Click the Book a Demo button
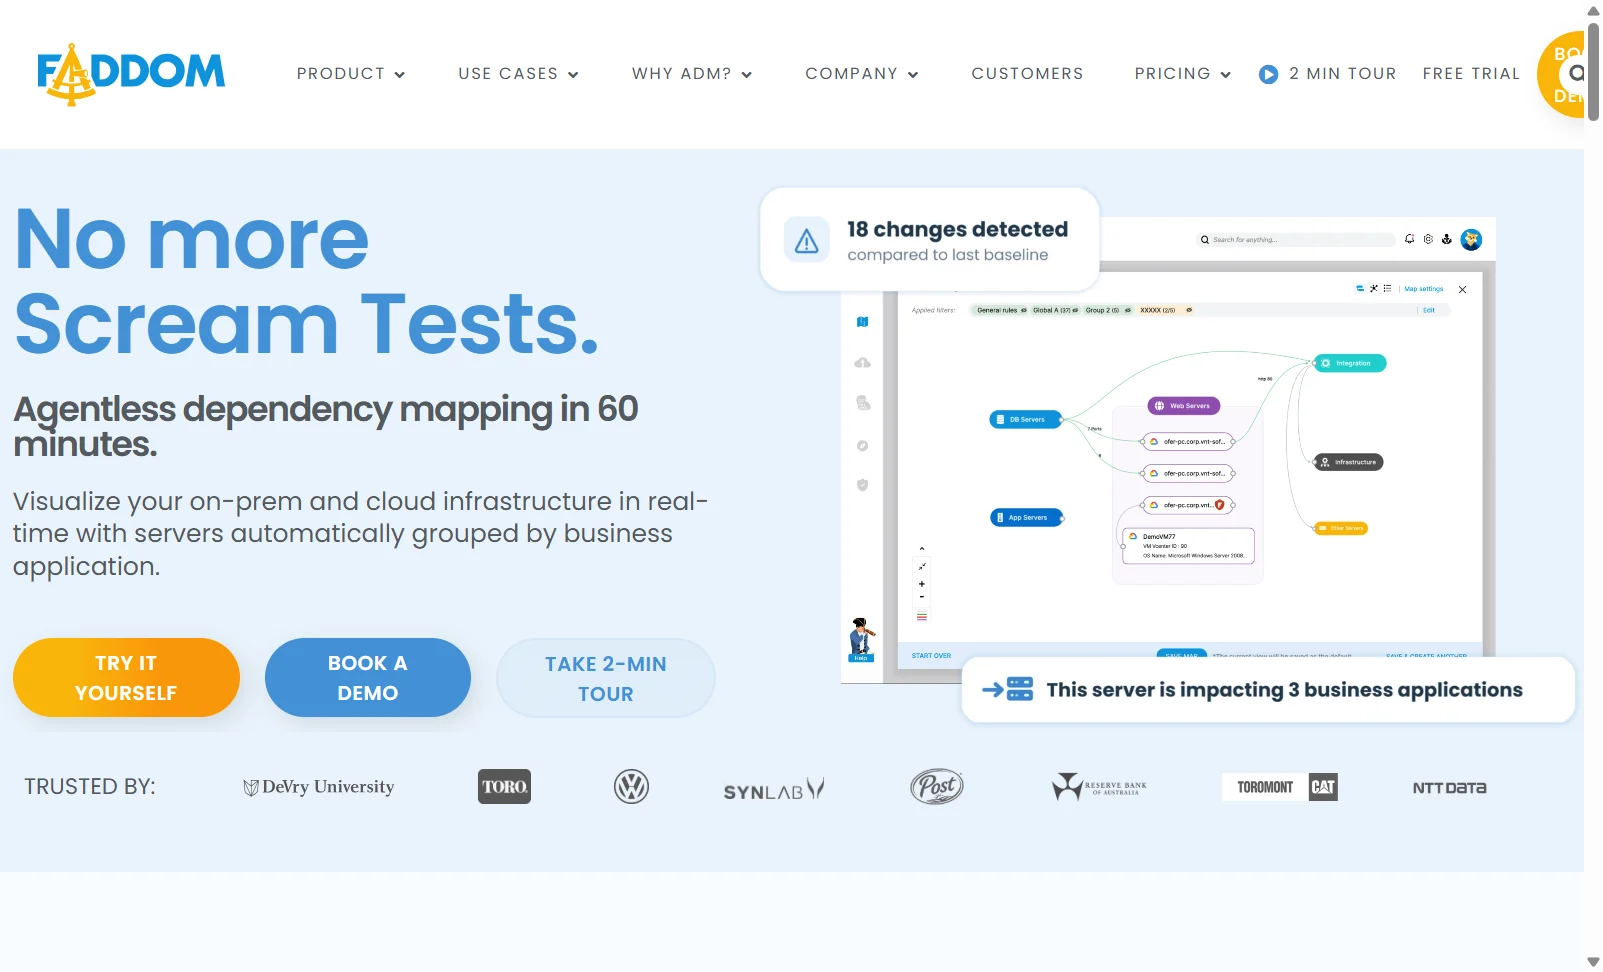This screenshot has height=972, width=1603. point(367,678)
